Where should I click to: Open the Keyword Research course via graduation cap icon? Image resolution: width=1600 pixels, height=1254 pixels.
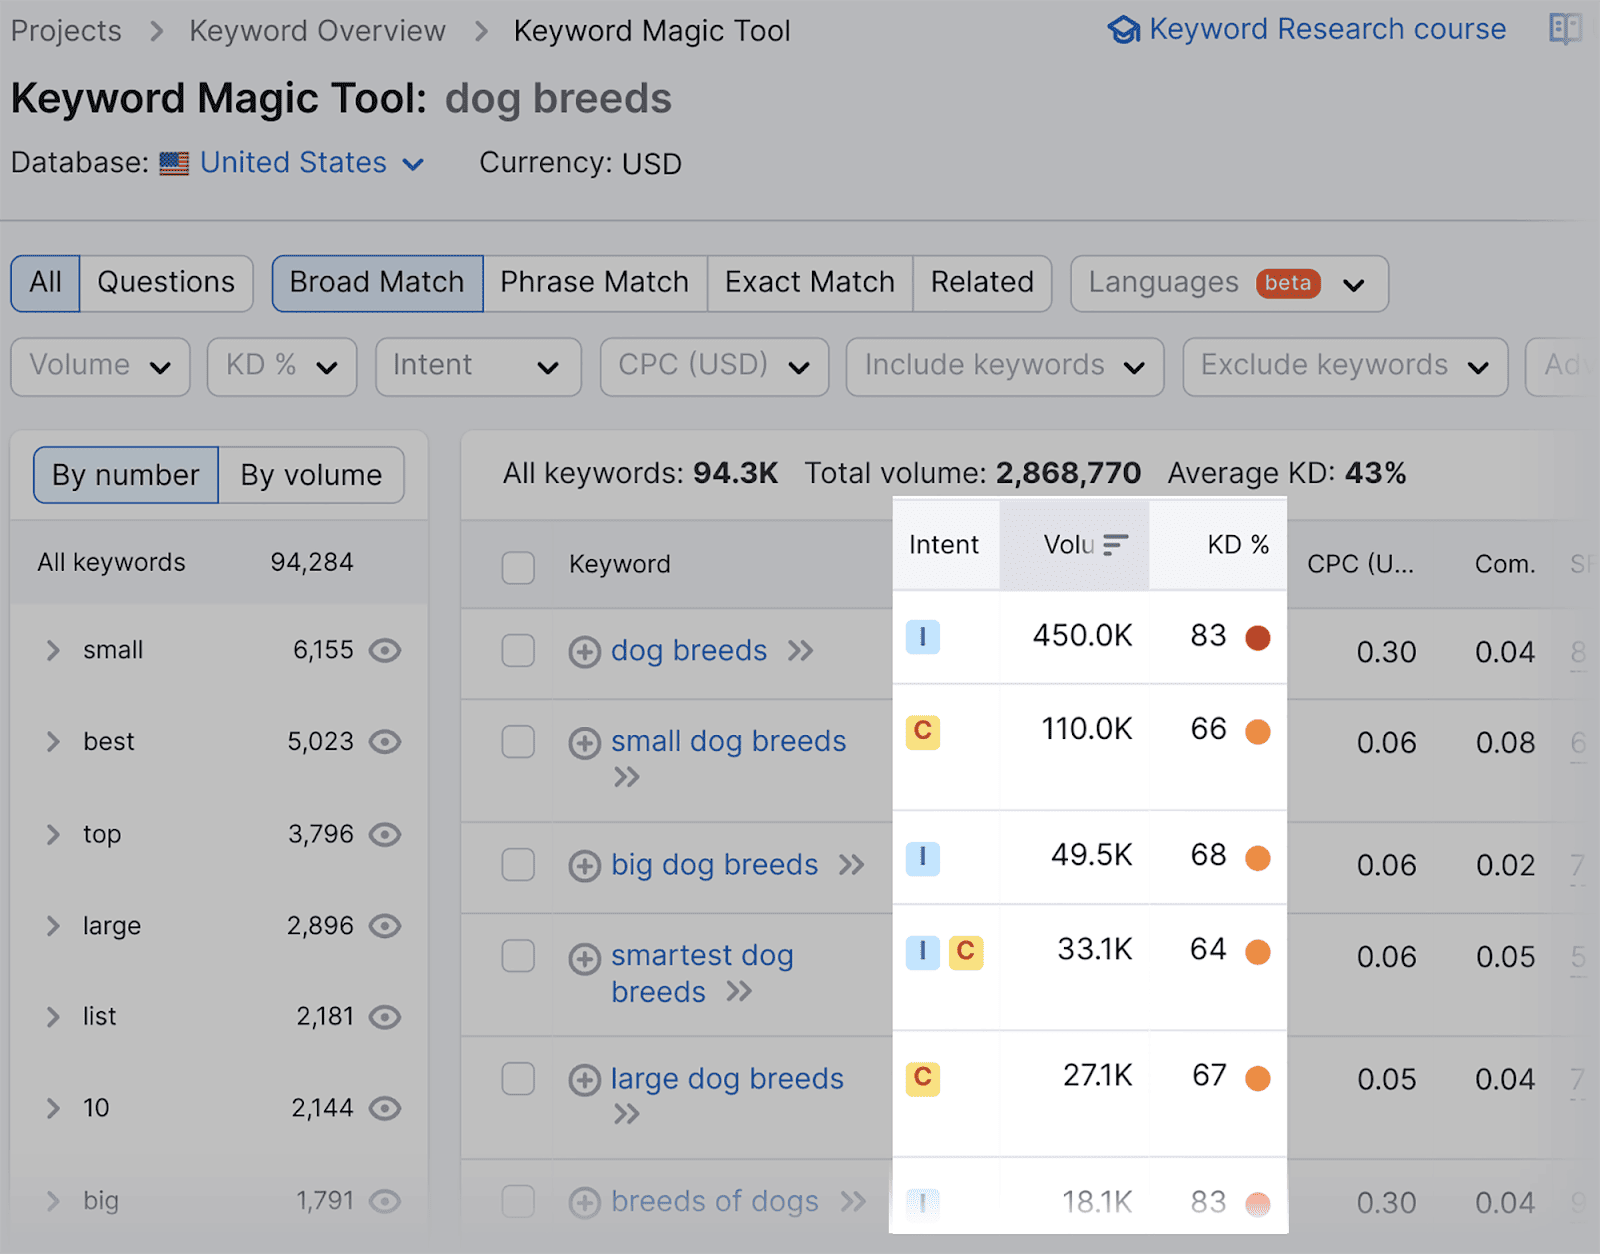coord(1124,29)
